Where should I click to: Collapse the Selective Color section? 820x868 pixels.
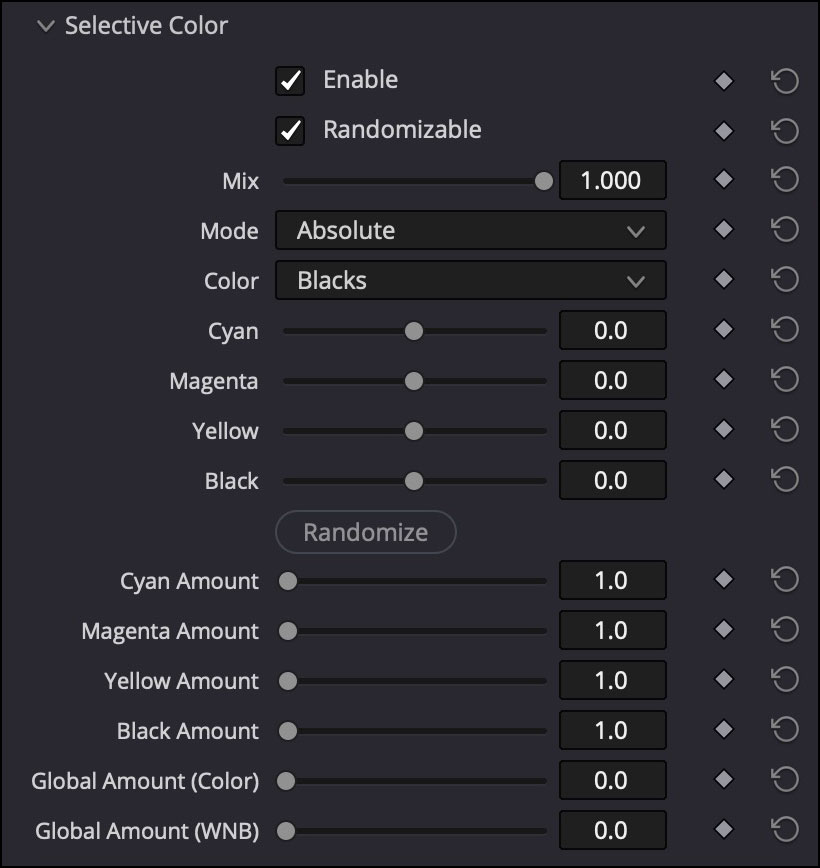click(x=45, y=27)
